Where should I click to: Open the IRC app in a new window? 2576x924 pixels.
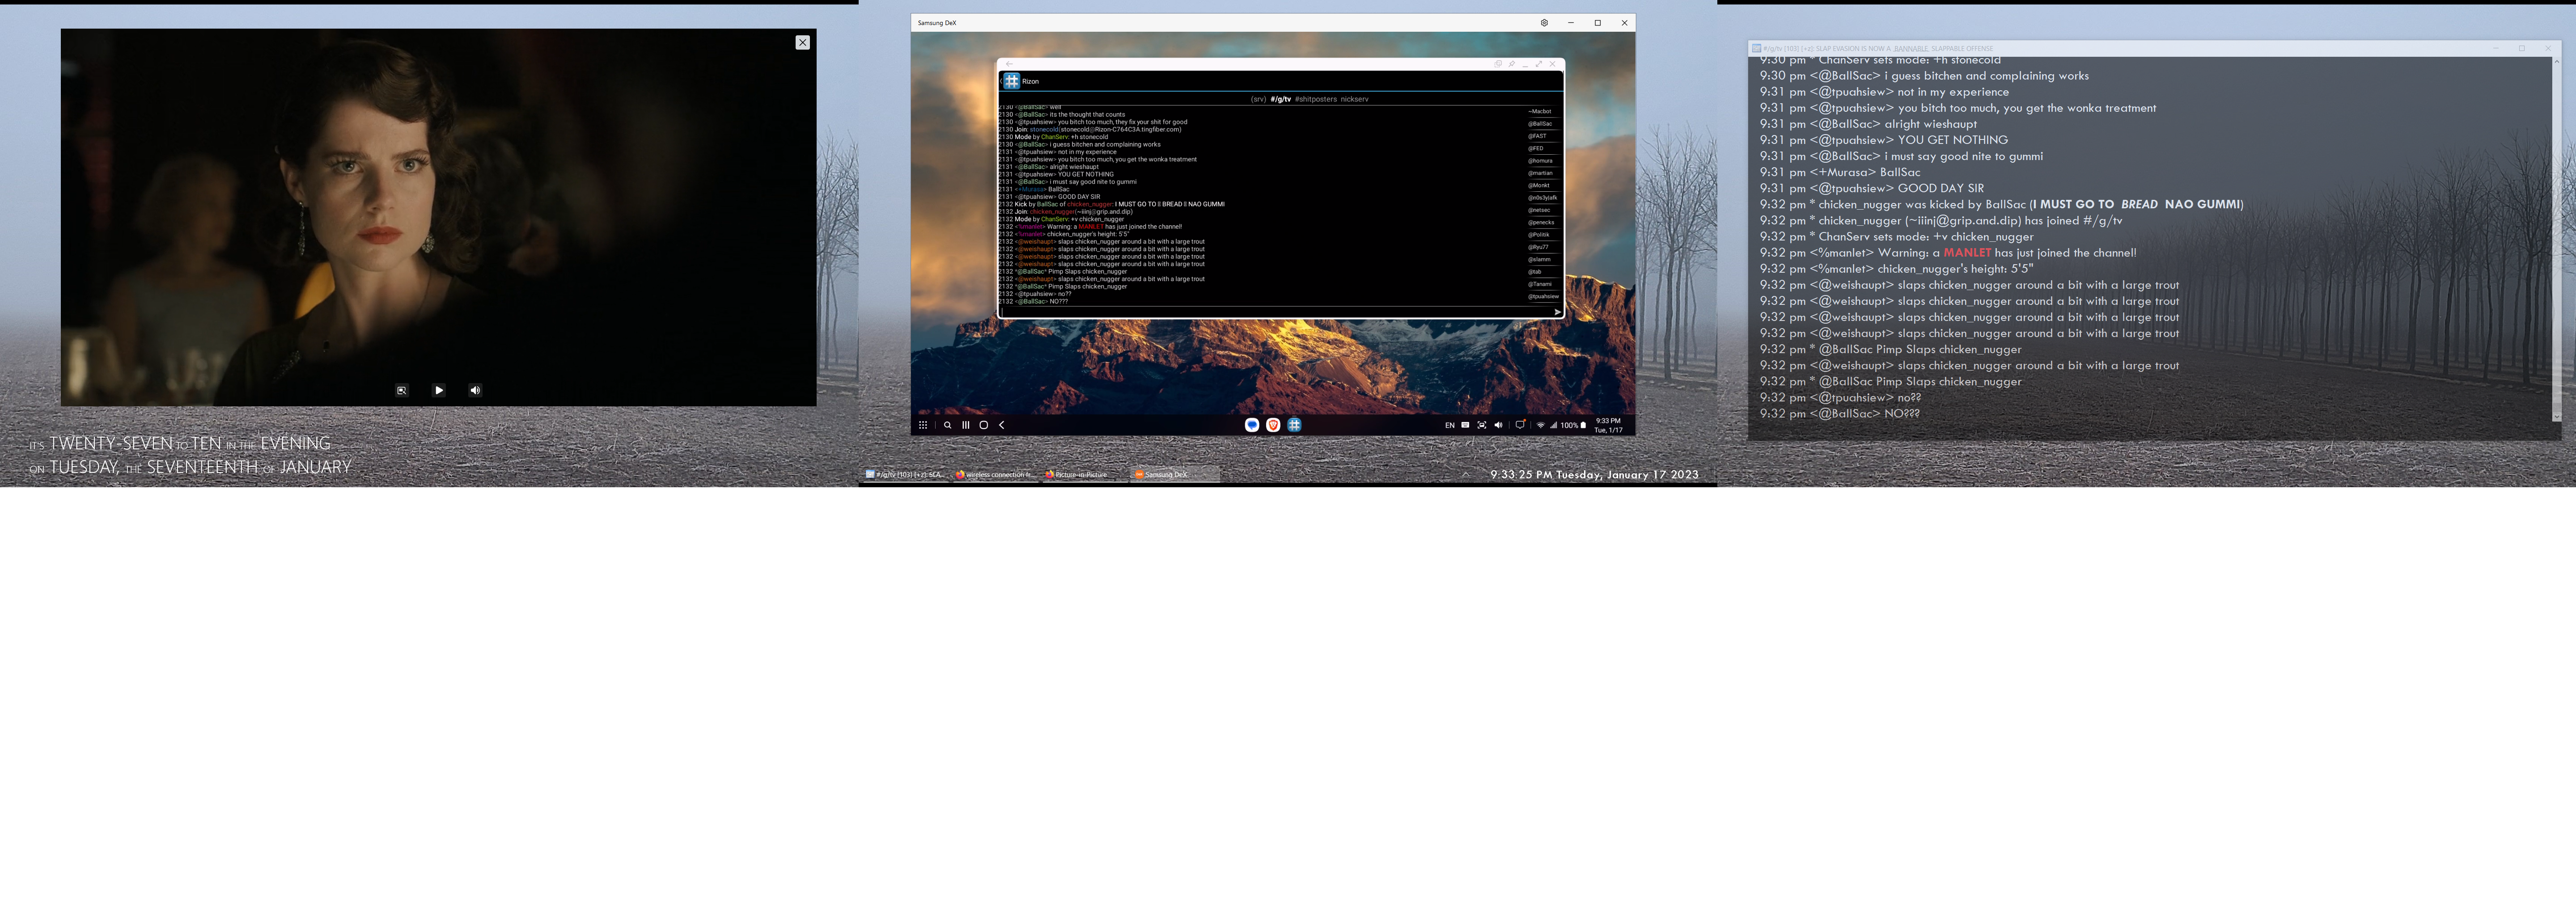click(x=1498, y=64)
